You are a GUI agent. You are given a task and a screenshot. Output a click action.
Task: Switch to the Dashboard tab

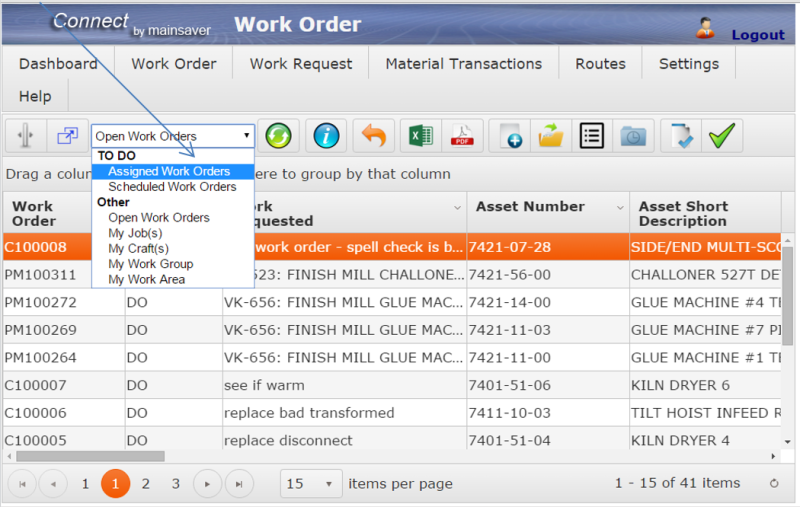click(58, 63)
